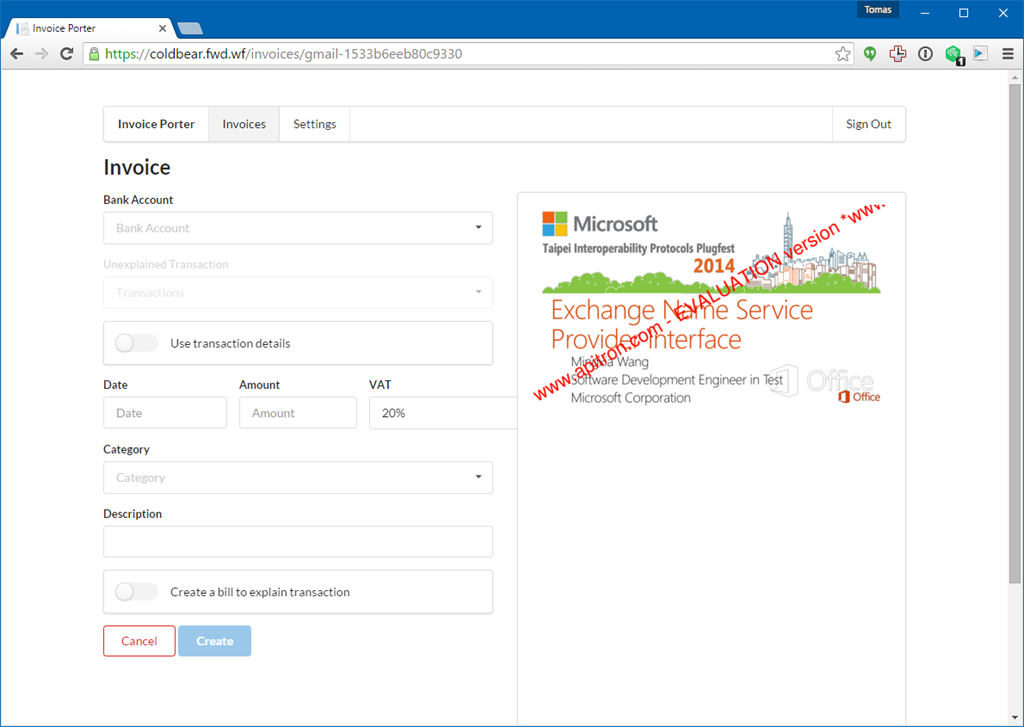This screenshot has height=727, width=1024.
Task: Open the green Hangouts extension icon
Action: (869, 54)
